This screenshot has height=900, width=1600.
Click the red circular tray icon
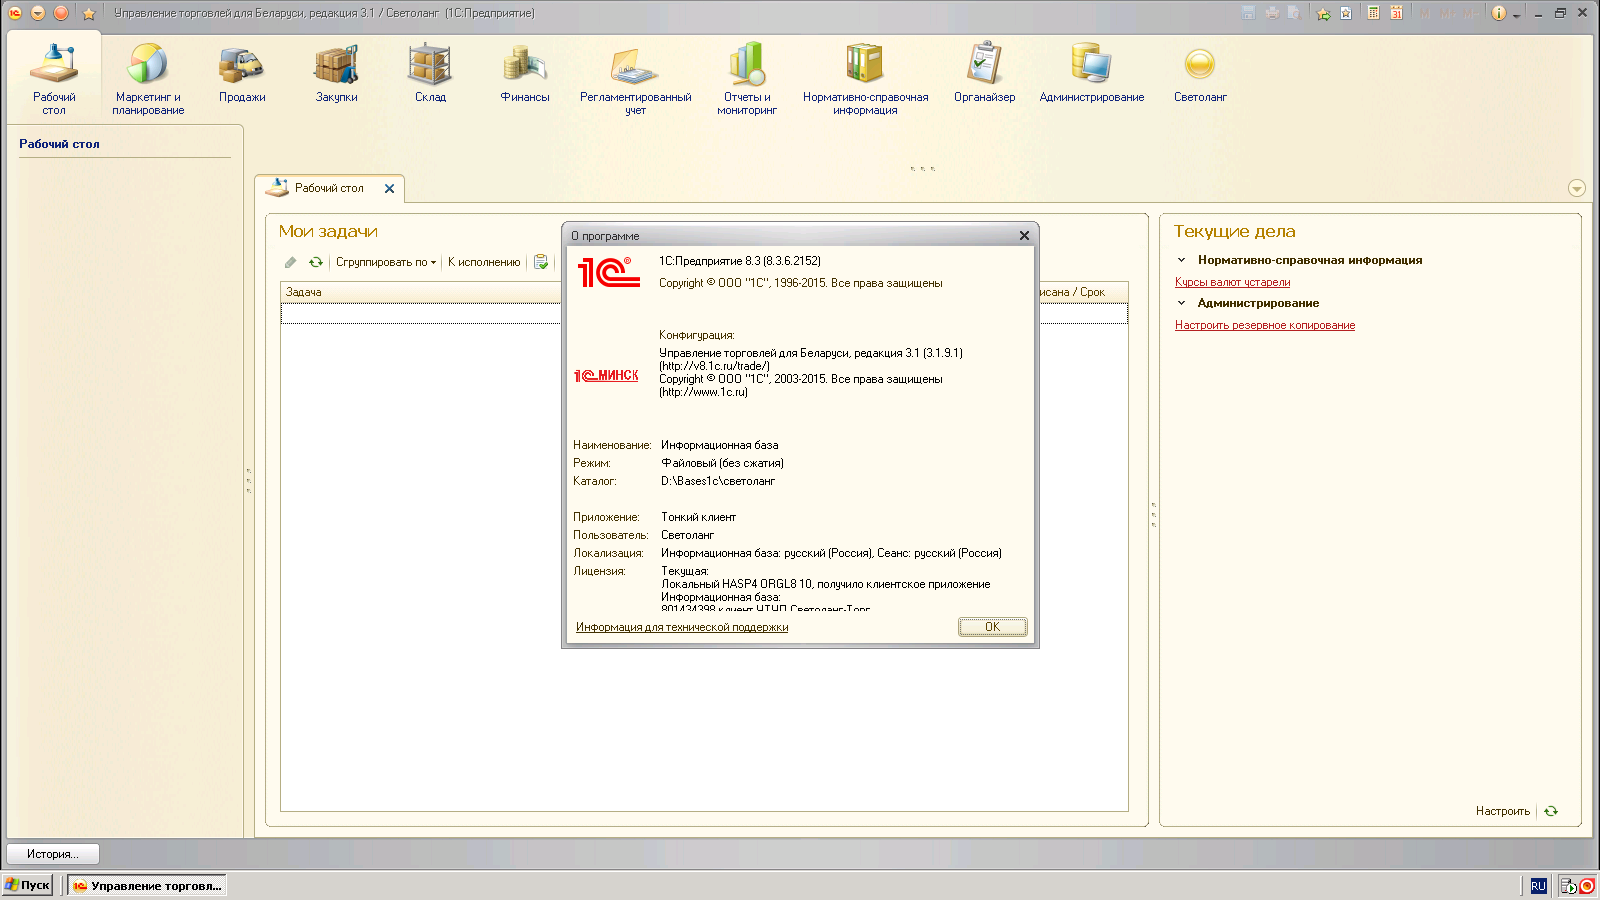1586,886
